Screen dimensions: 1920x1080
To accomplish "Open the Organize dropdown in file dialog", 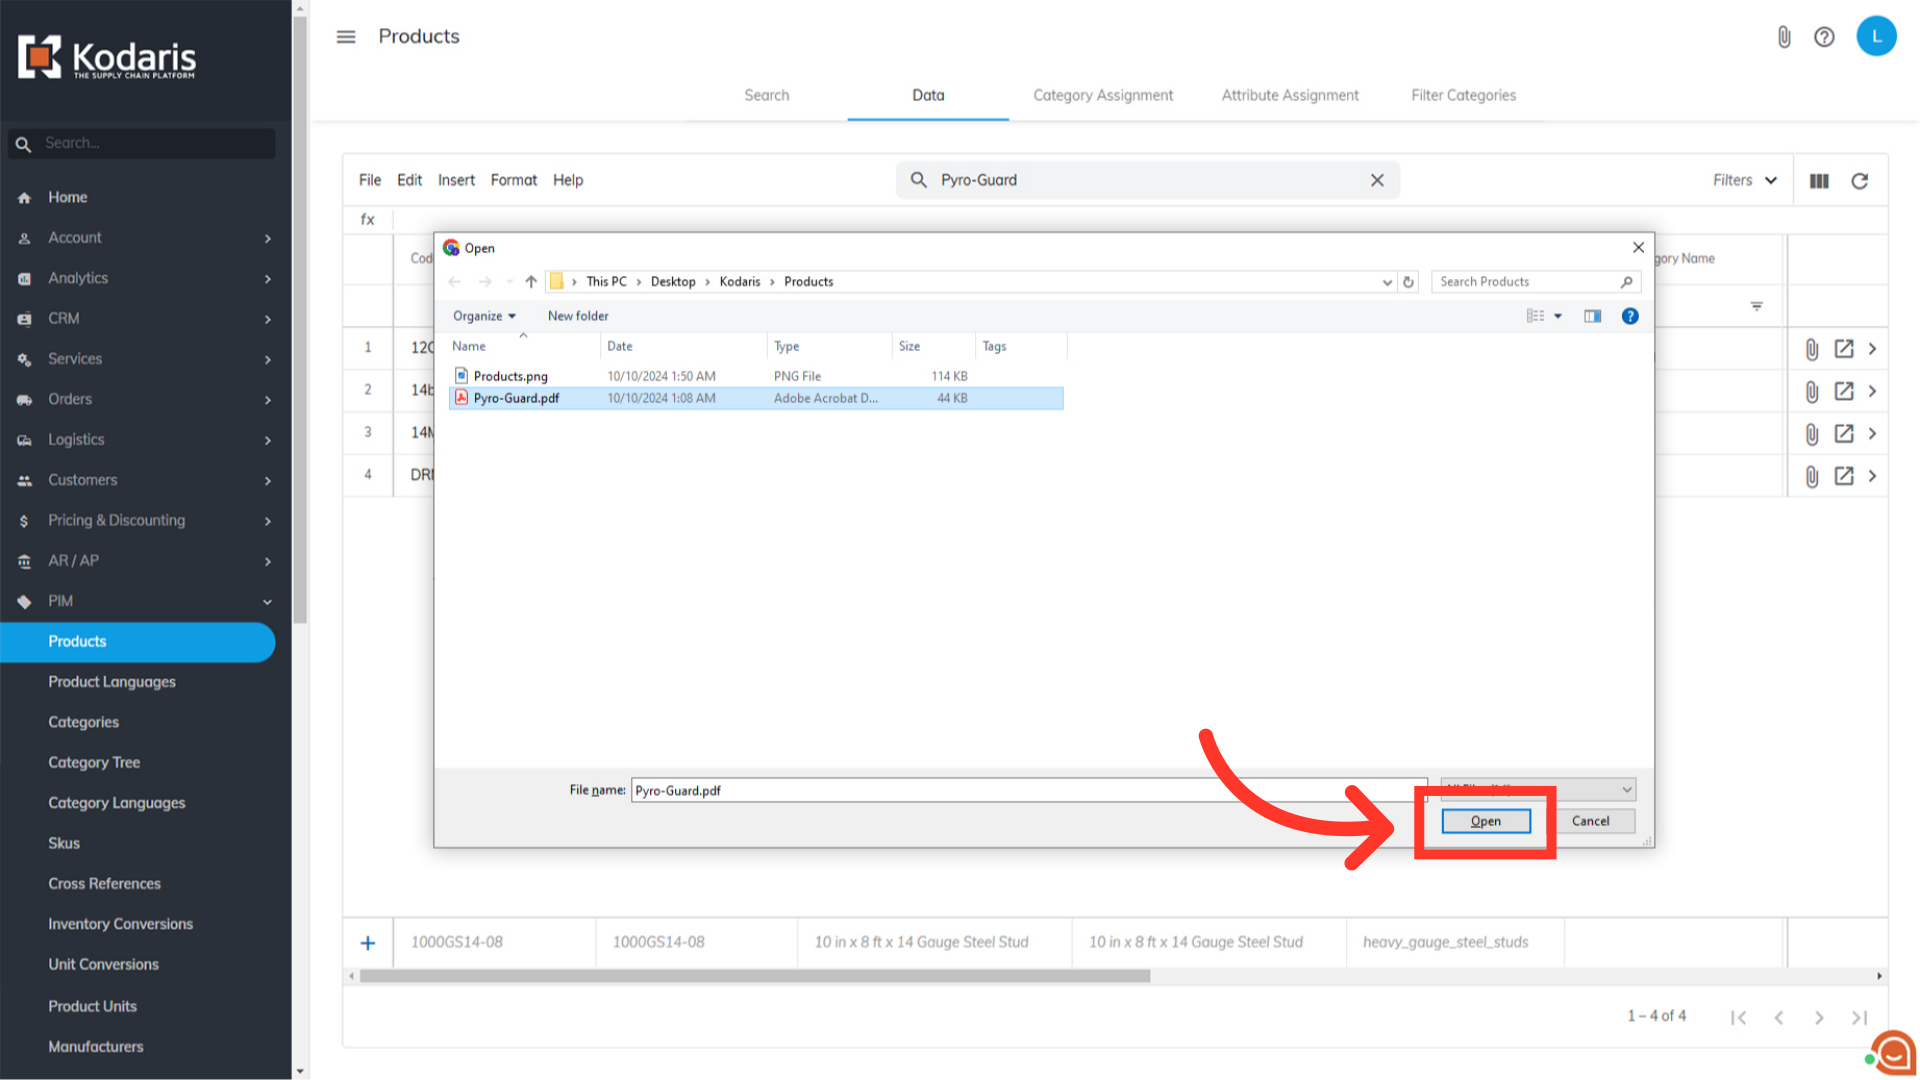I will coord(484,316).
